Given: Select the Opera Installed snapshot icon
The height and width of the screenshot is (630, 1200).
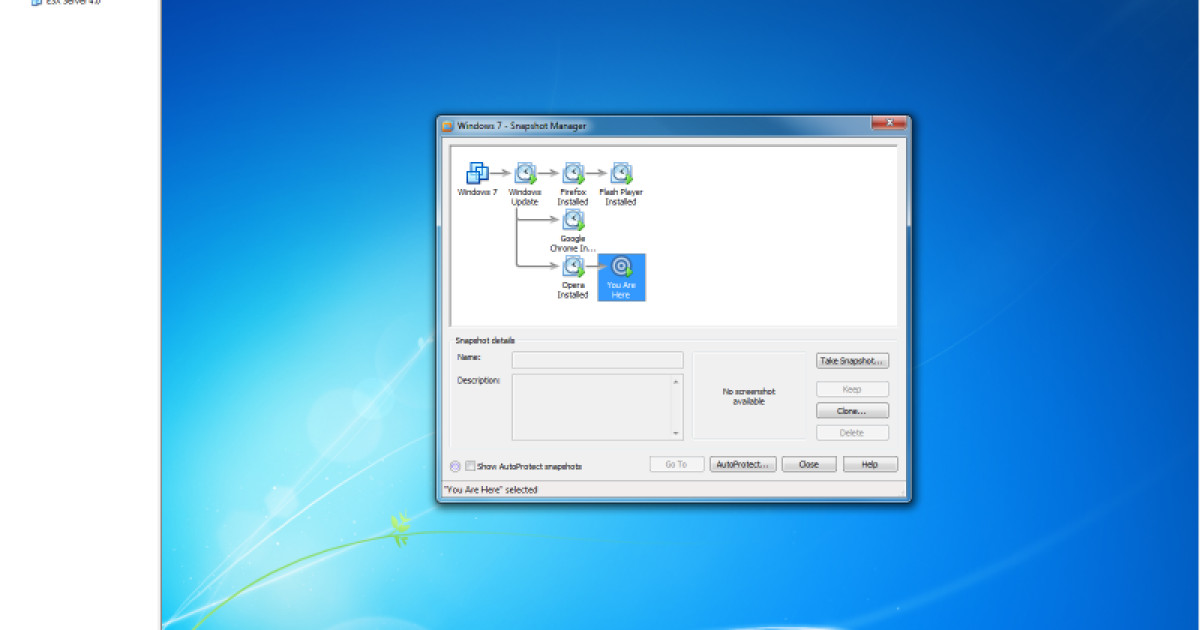Looking at the screenshot, I should (573, 267).
